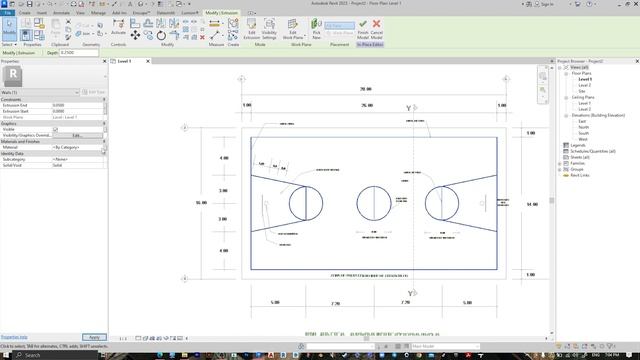
Task: Click the Match Type paintbrush icon
Action: (68, 38)
